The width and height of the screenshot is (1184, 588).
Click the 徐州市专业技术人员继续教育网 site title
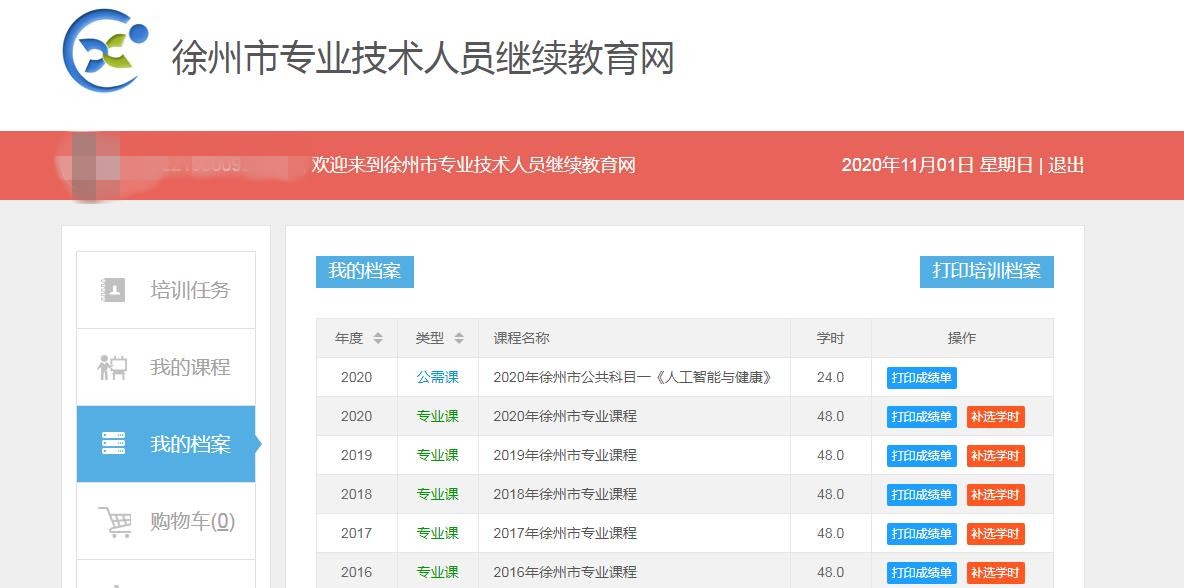[x=423, y=57]
